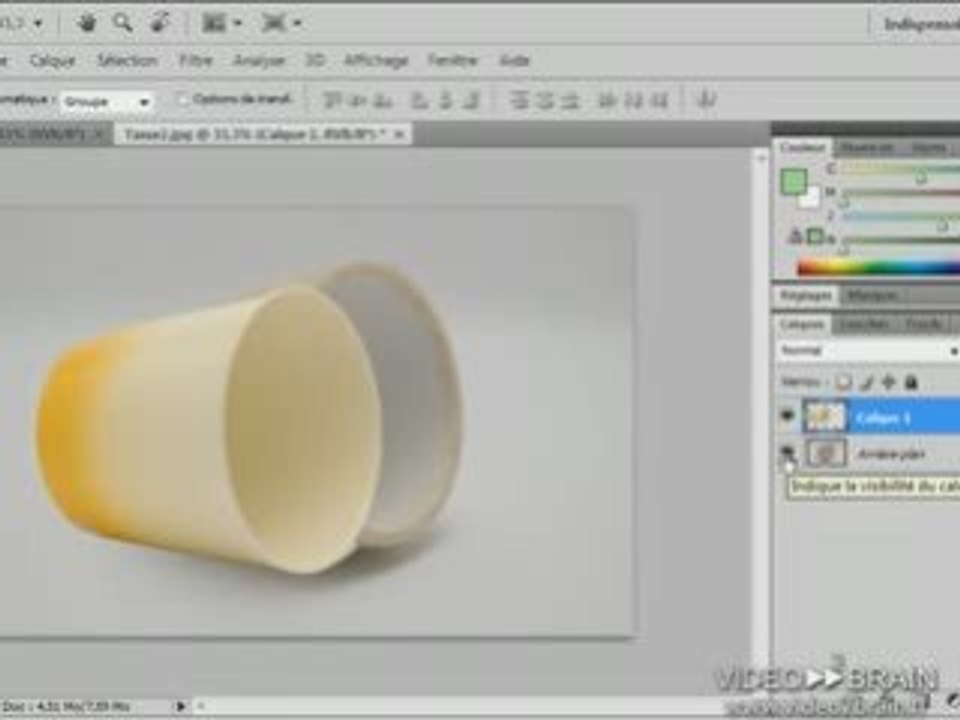Screen dimensions: 960x720
Task: Toggle the lock transparent pixels icon
Action: pos(844,383)
